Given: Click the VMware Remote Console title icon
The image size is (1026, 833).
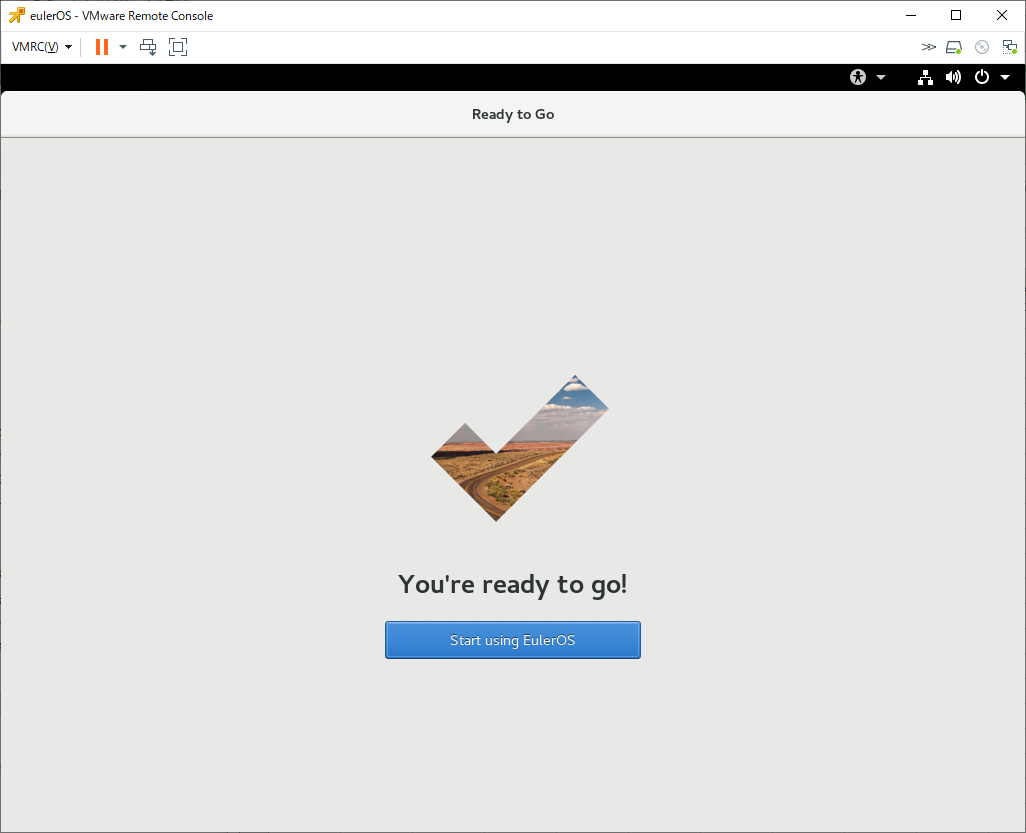Looking at the screenshot, I should pos(16,15).
